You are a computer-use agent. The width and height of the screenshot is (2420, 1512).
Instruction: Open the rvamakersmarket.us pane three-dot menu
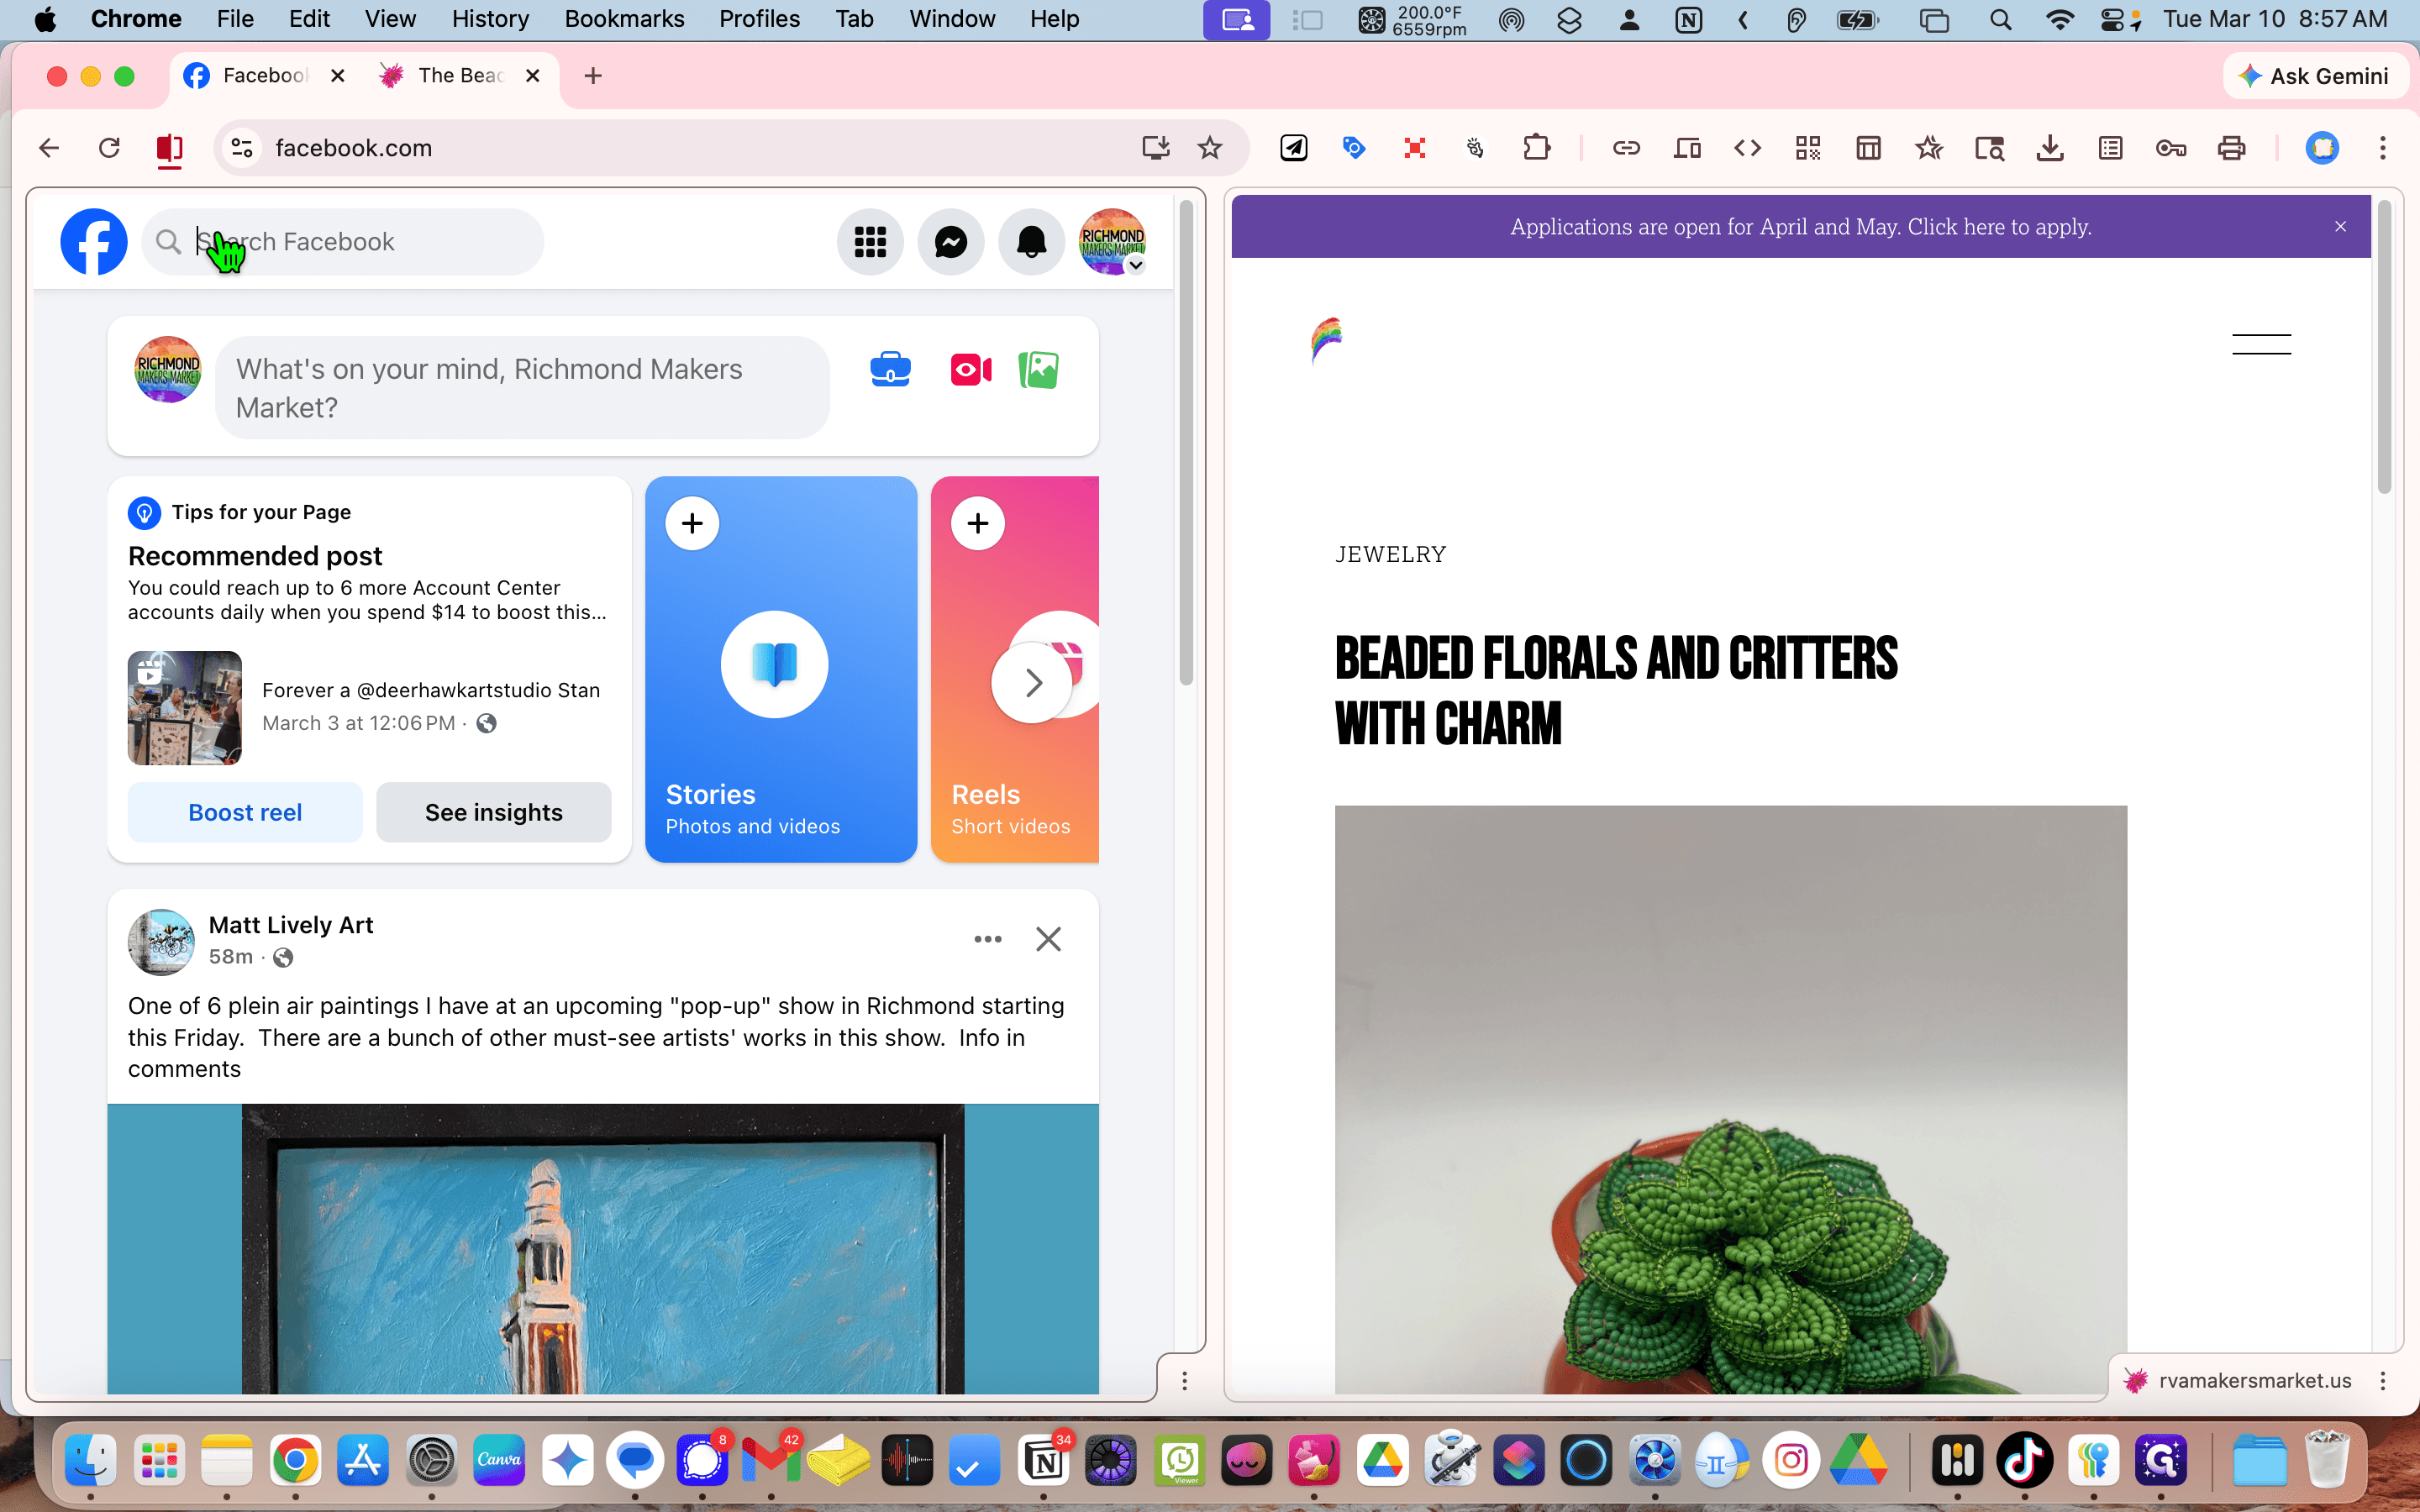point(2383,1381)
